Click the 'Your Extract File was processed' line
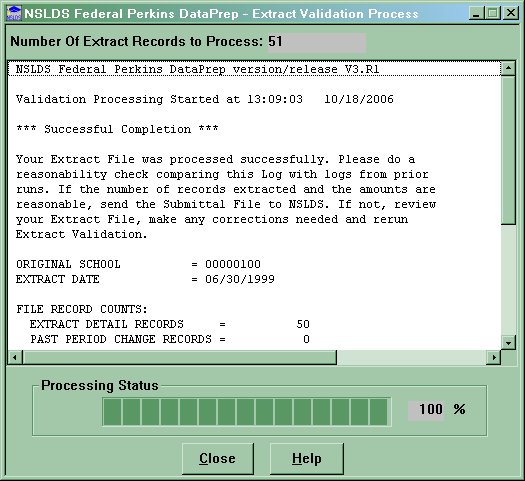525x481 pixels. coord(215,159)
